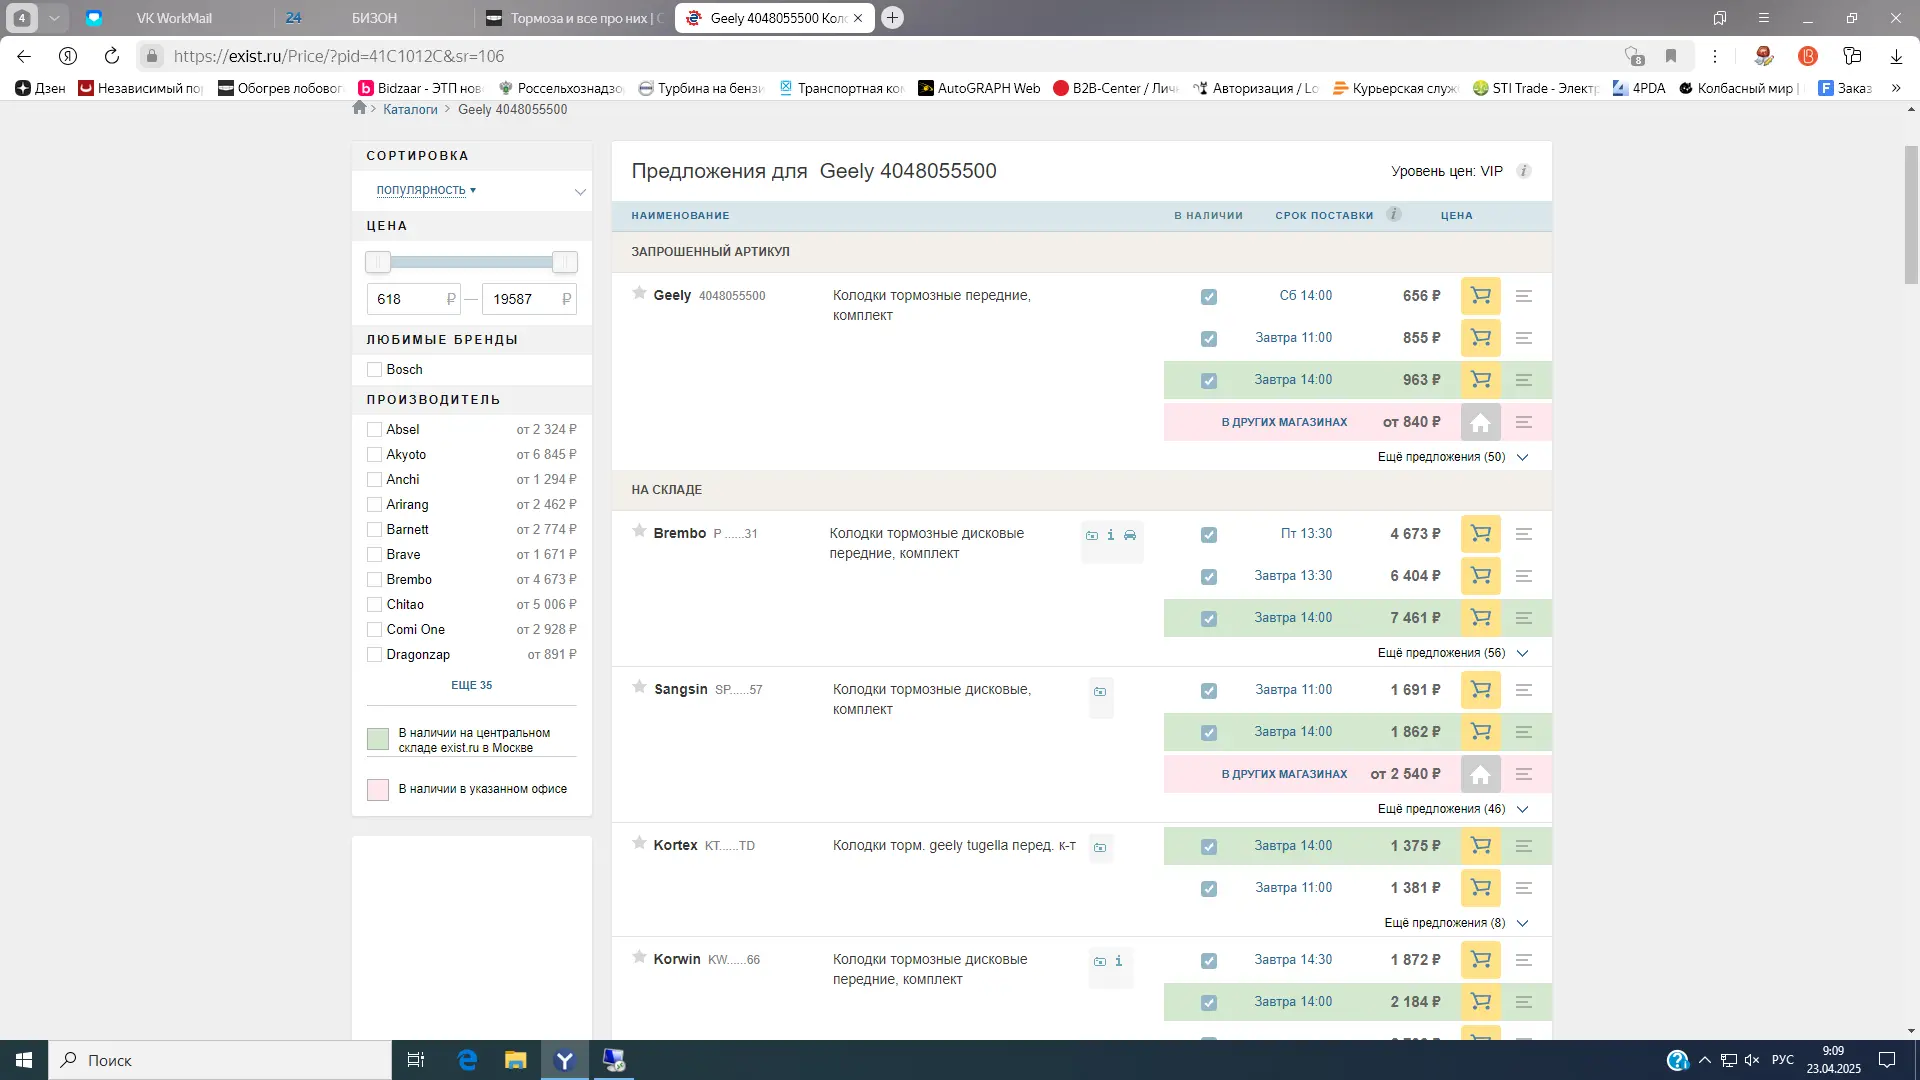Screen dimensions: 1920x1080
Task: Add Korwin 1 872 ₽ offer to cart
Action: (1480, 960)
